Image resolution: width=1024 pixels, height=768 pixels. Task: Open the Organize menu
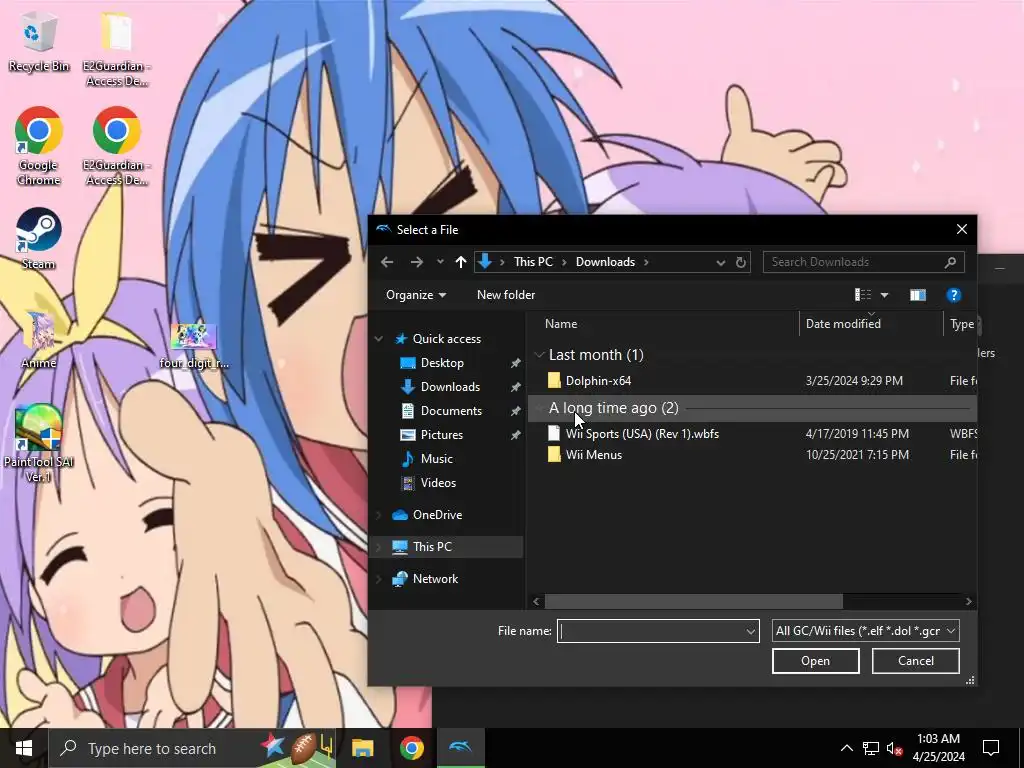tap(416, 295)
